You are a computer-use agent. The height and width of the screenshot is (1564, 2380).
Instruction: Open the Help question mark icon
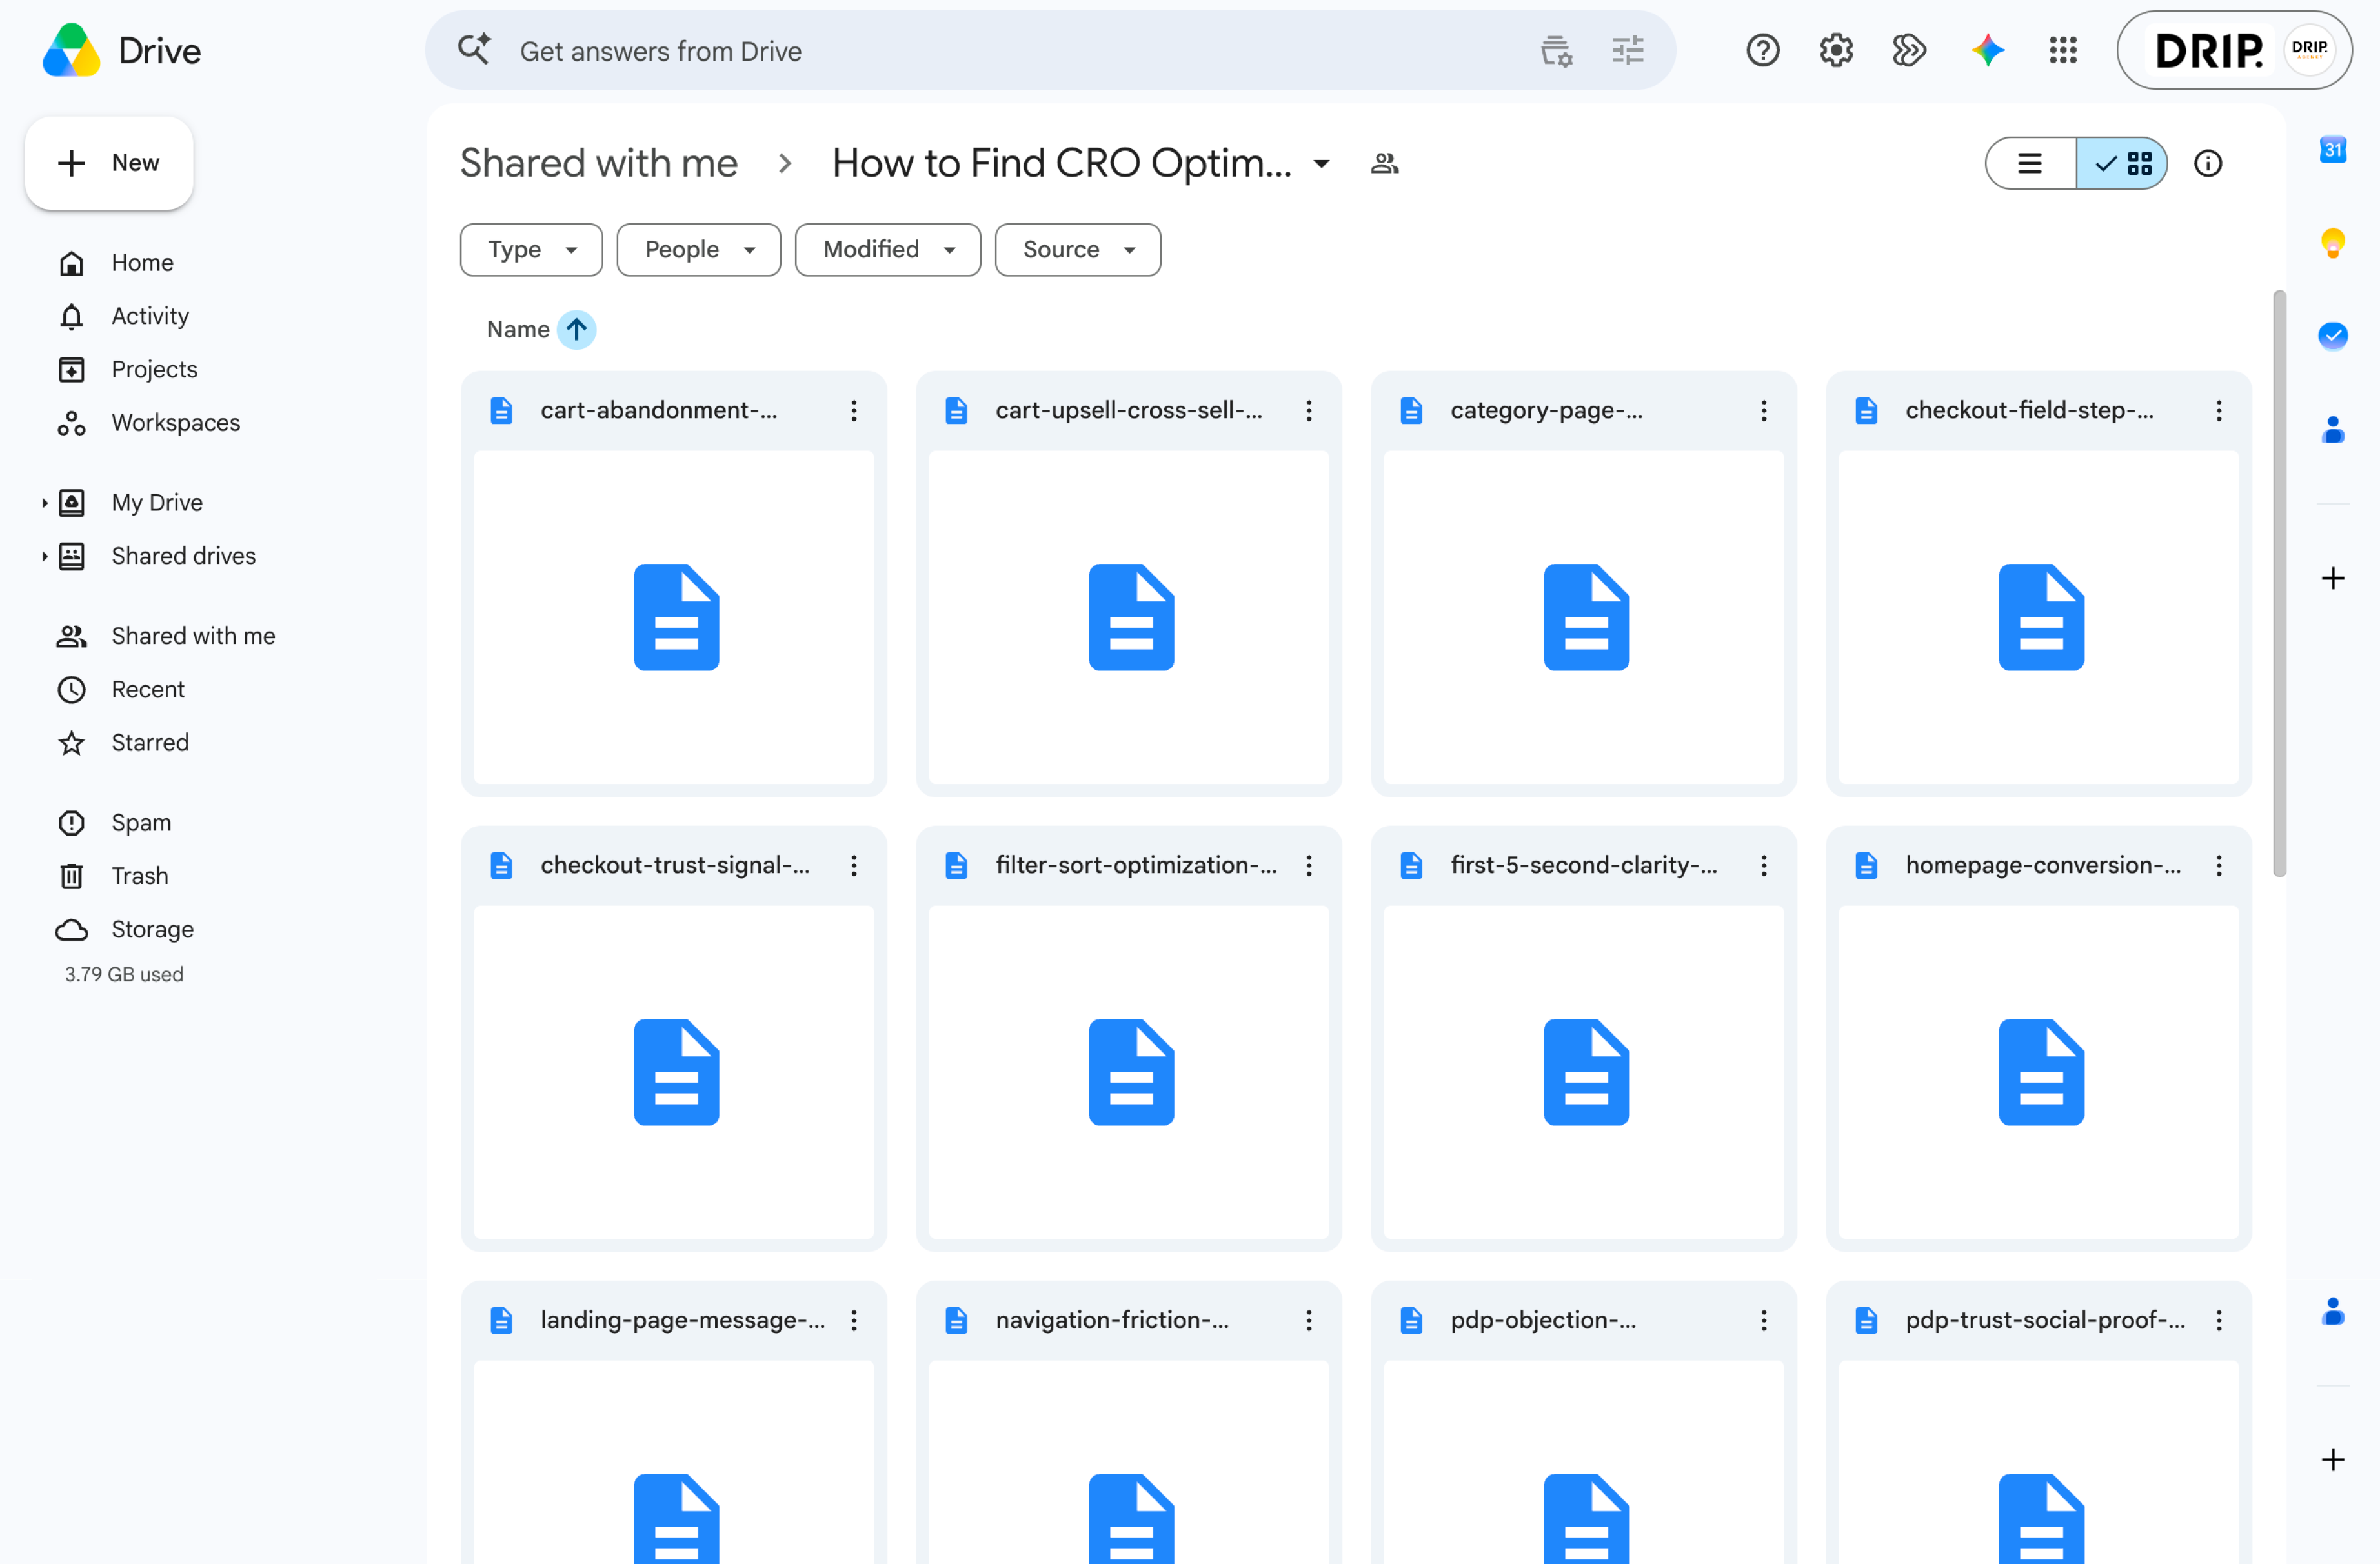tap(1762, 50)
